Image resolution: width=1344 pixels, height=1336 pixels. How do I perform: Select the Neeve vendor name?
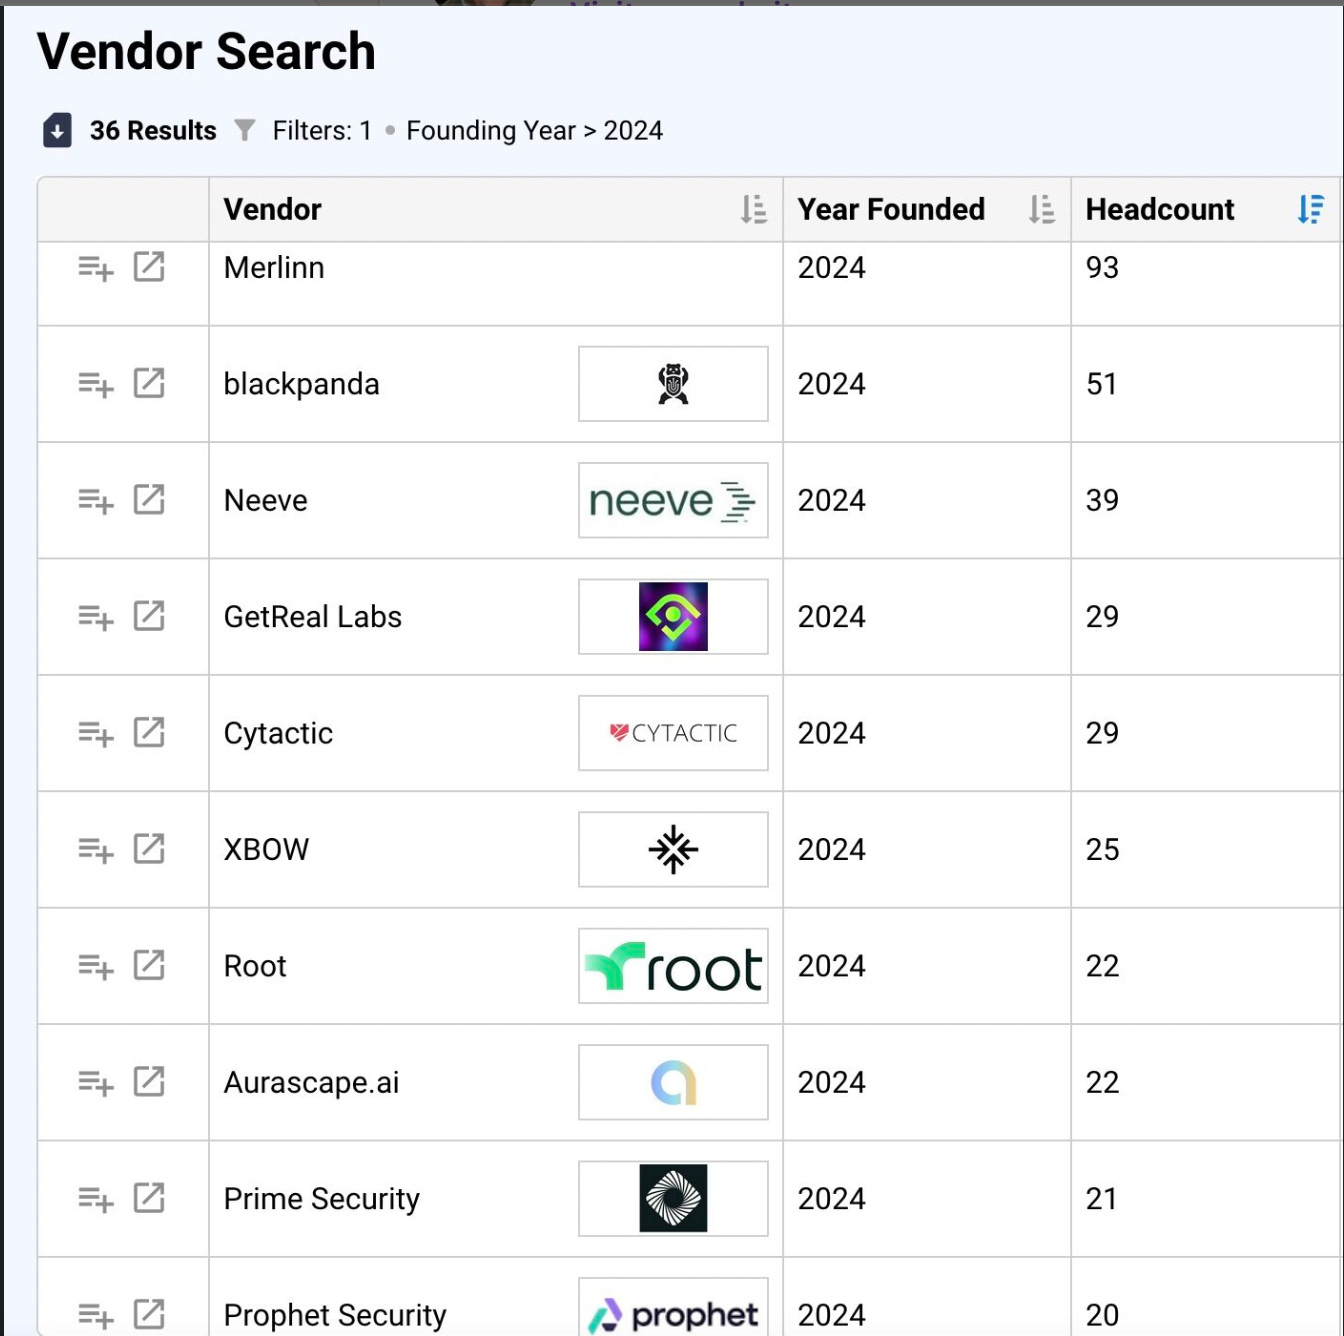(265, 500)
